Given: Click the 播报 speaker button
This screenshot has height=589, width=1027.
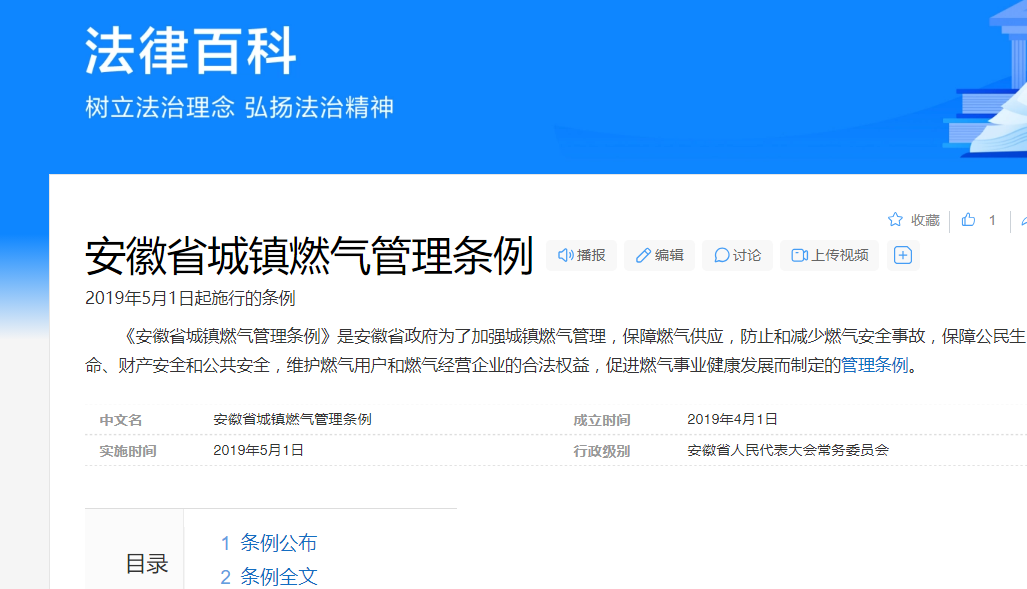Looking at the screenshot, I should click(581, 255).
